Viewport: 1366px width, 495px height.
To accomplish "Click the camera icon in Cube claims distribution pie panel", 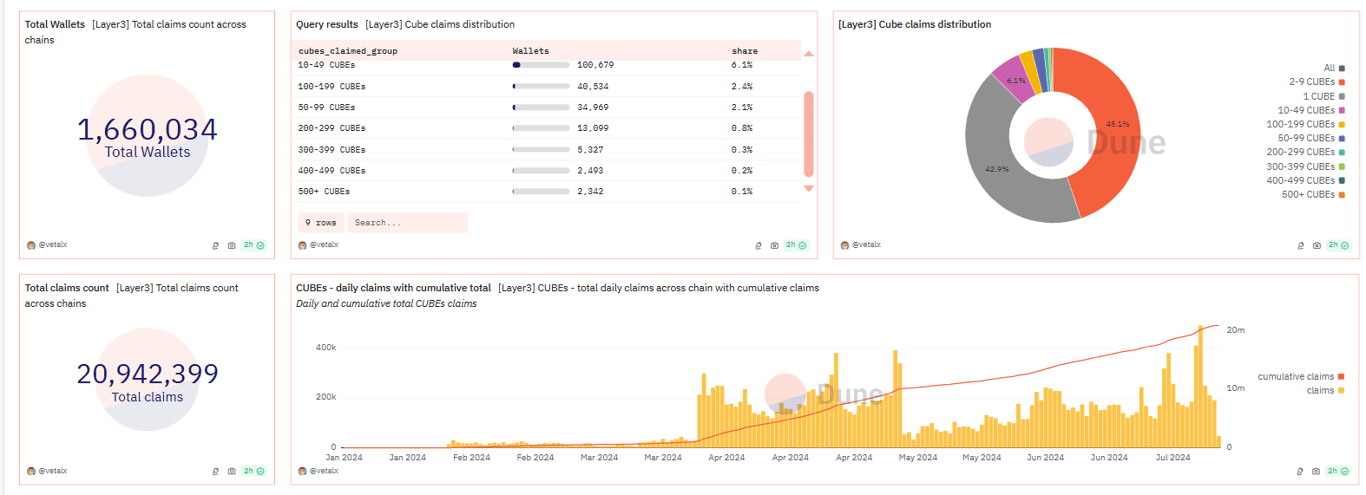I will click(1317, 245).
